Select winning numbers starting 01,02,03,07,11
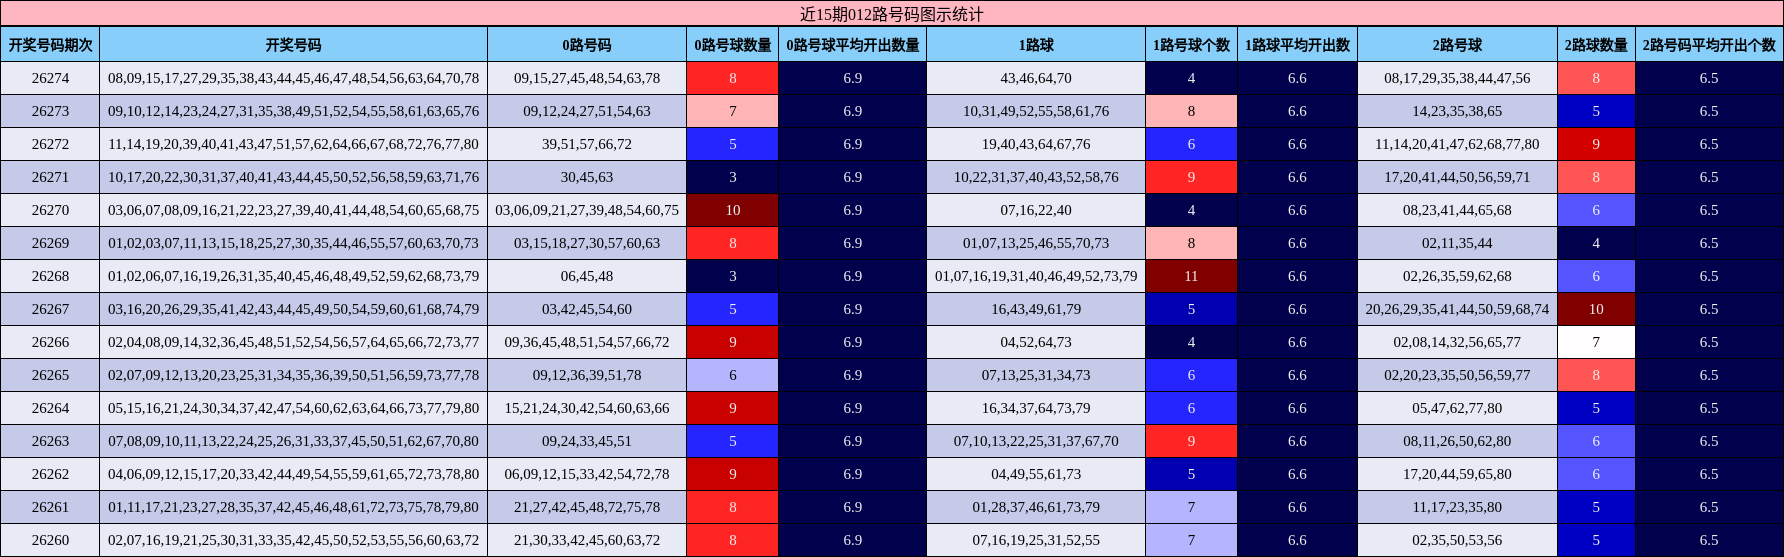Viewport: 1784px width, 557px height. pyautogui.click(x=294, y=243)
